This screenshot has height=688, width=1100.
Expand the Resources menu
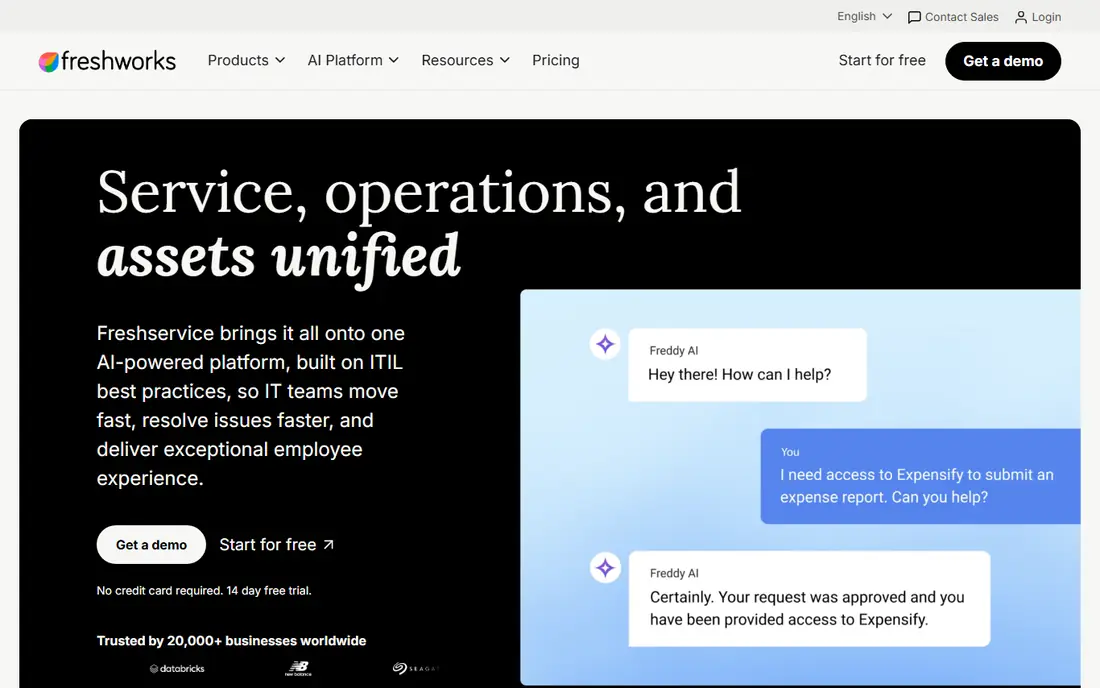coord(465,60)
